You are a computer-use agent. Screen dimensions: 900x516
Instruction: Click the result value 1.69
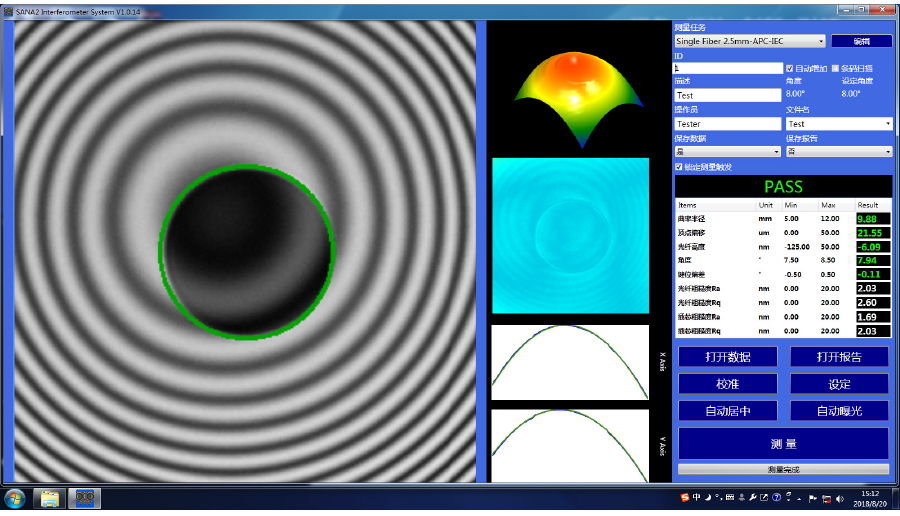click(873, 317)
